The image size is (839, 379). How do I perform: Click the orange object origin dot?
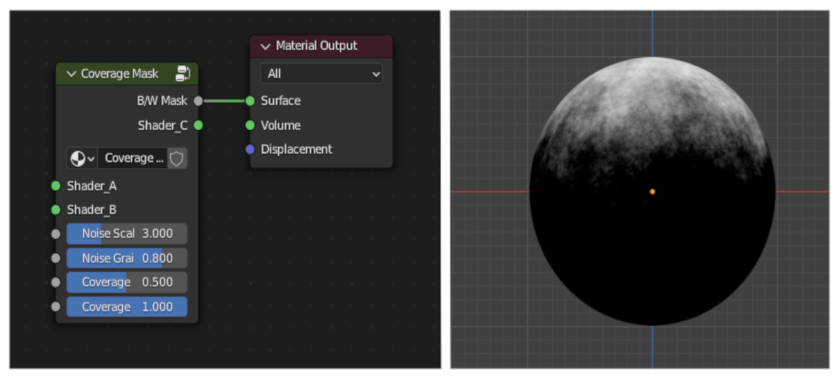(652, 192)
